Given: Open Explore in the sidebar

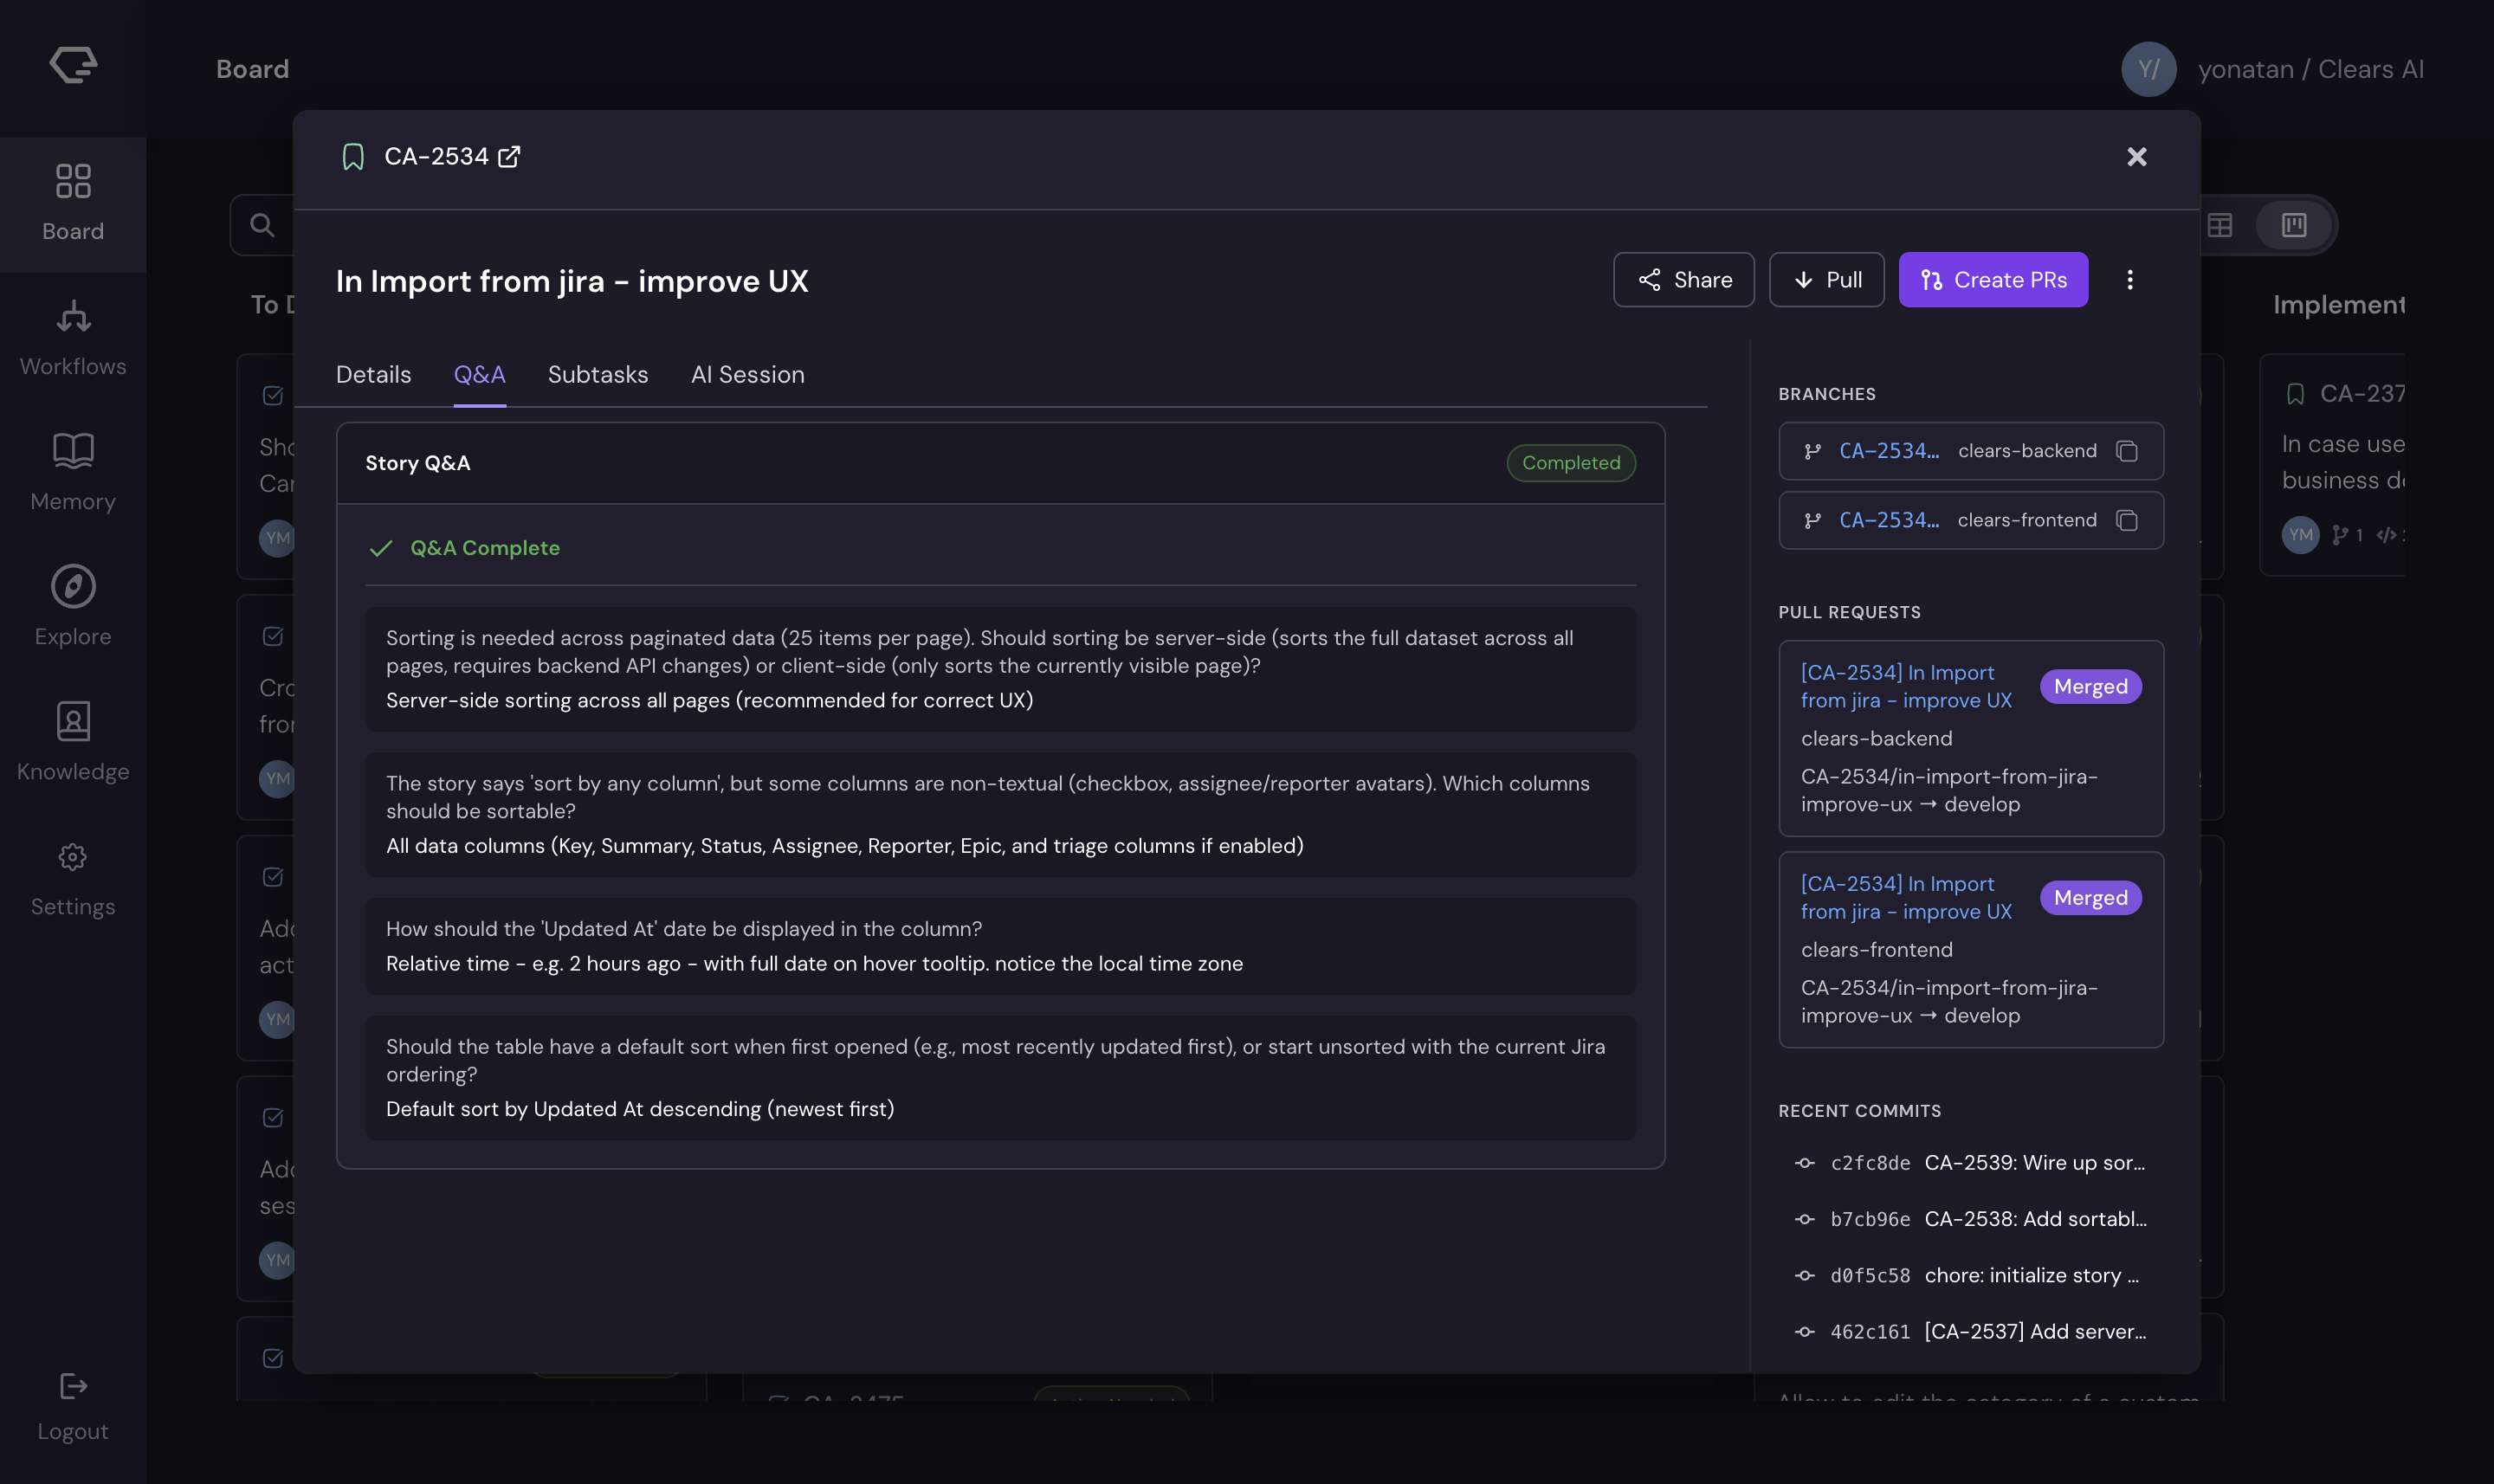Looking at the screenshot, I should coord(73,609).
